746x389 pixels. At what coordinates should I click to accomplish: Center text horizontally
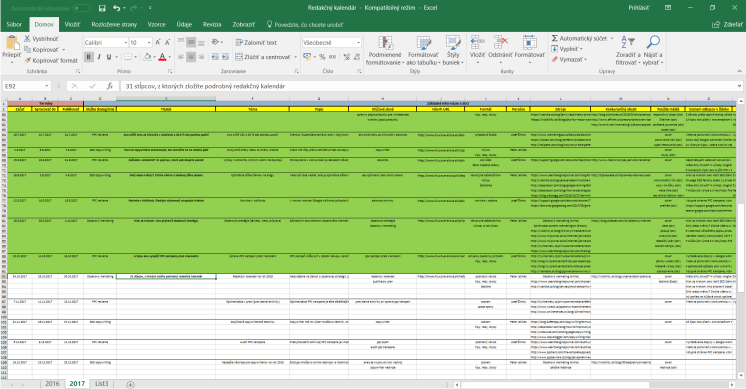point(191,57)
